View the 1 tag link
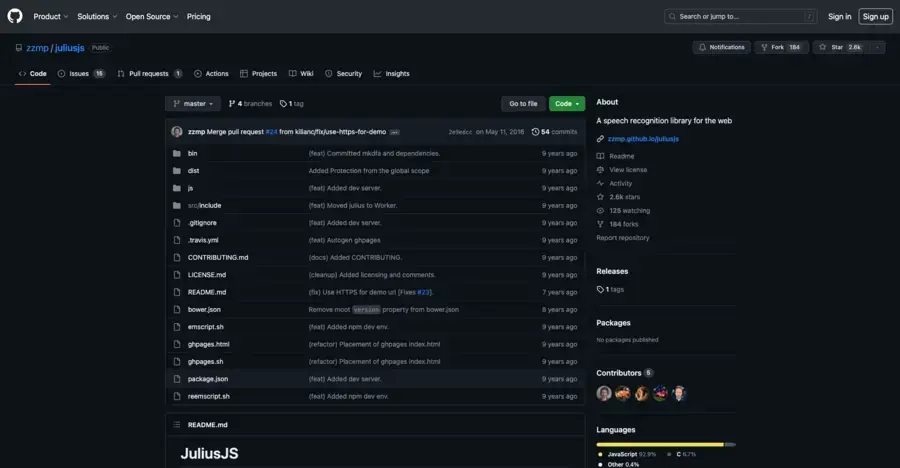Screen dimensions: 900x468 tap(292, 103)
